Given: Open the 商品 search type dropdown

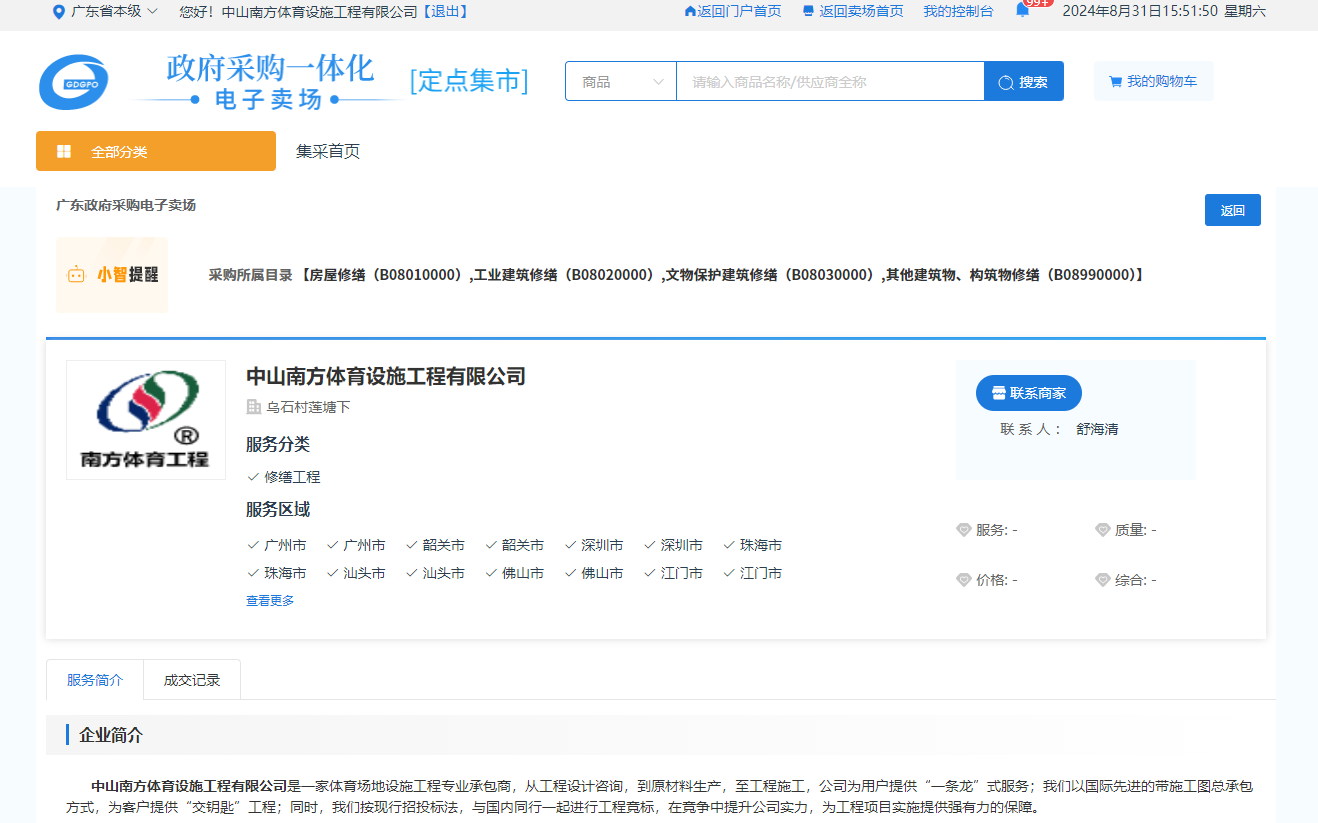Looking at the screenshot, I should coord(621,82).
